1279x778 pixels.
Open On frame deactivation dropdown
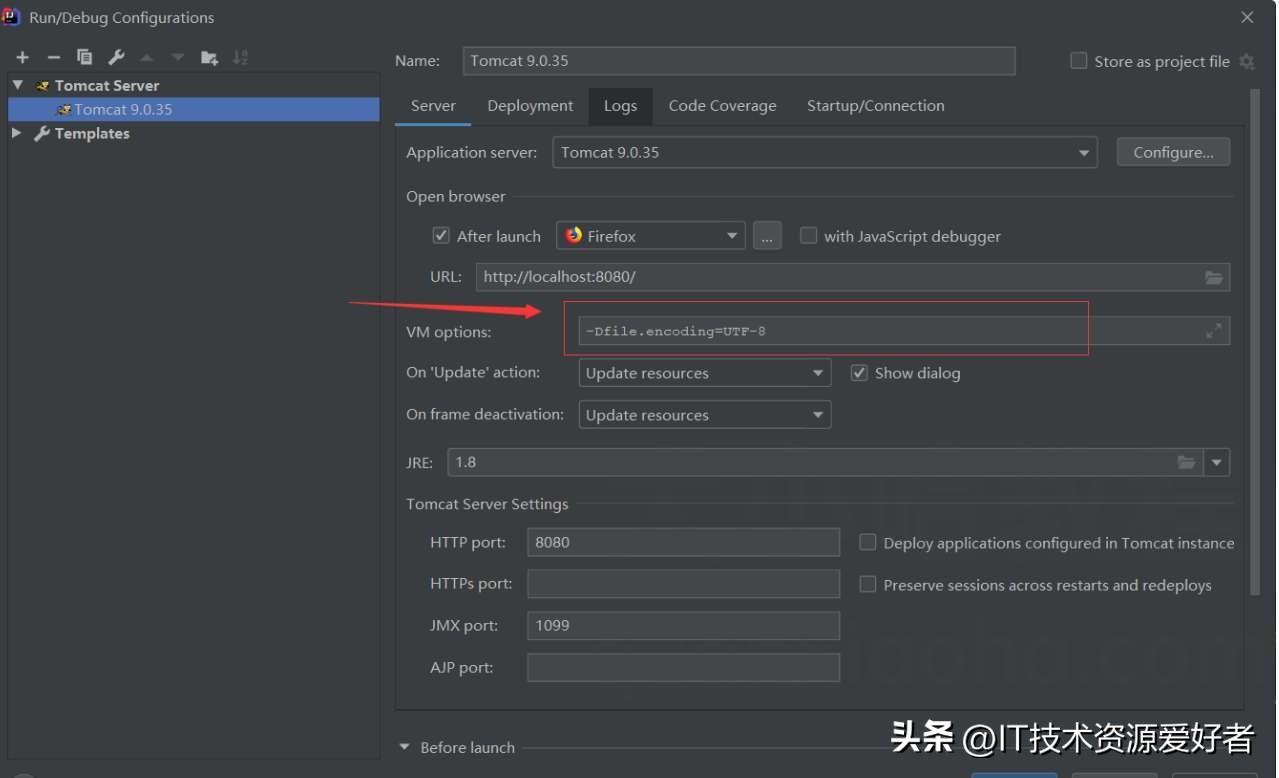(x=705, y=415)
